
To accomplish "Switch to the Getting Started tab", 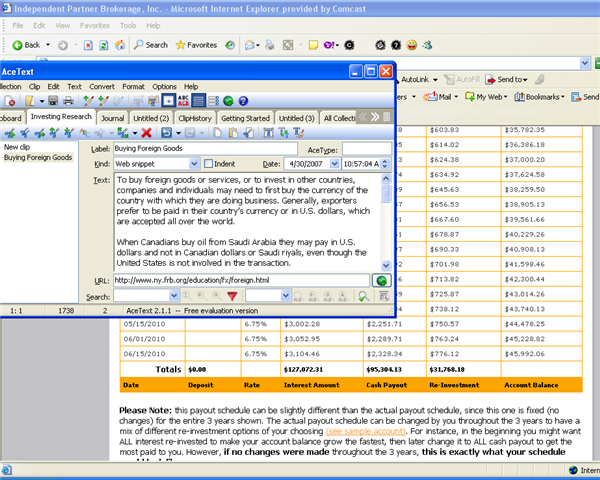I will pos(245,118).
